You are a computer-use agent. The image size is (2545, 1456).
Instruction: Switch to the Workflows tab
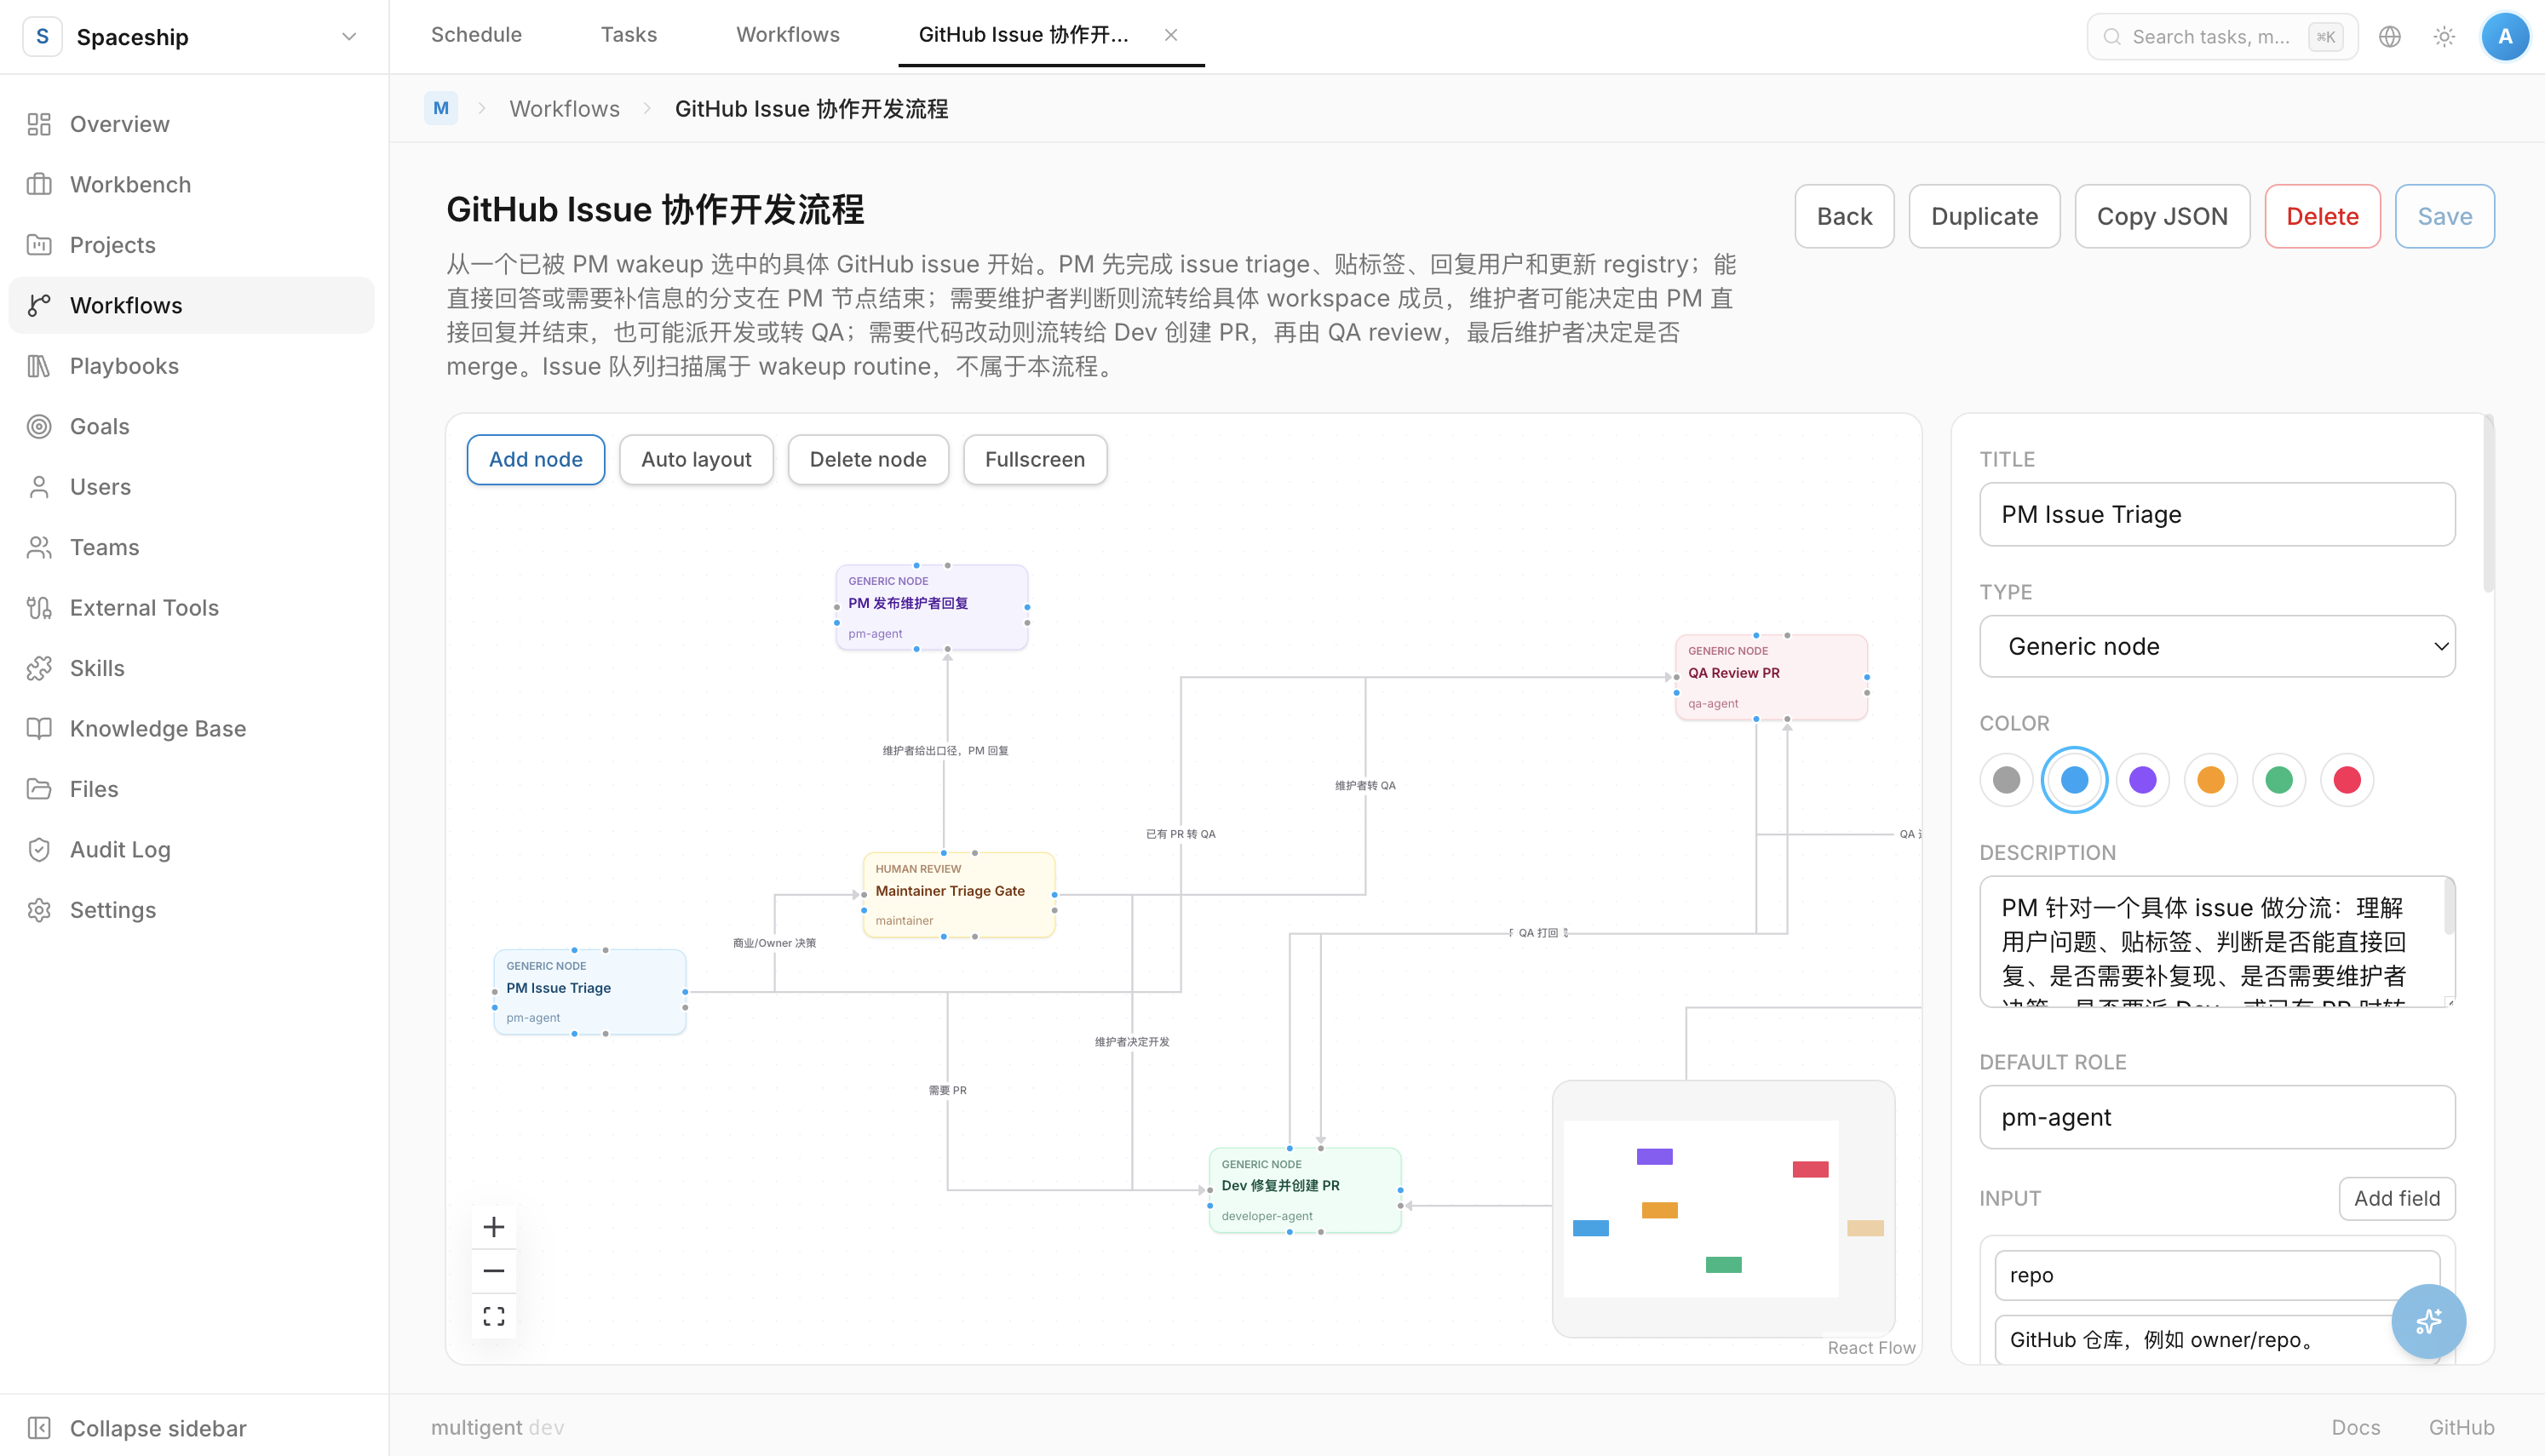coord(788,35)
